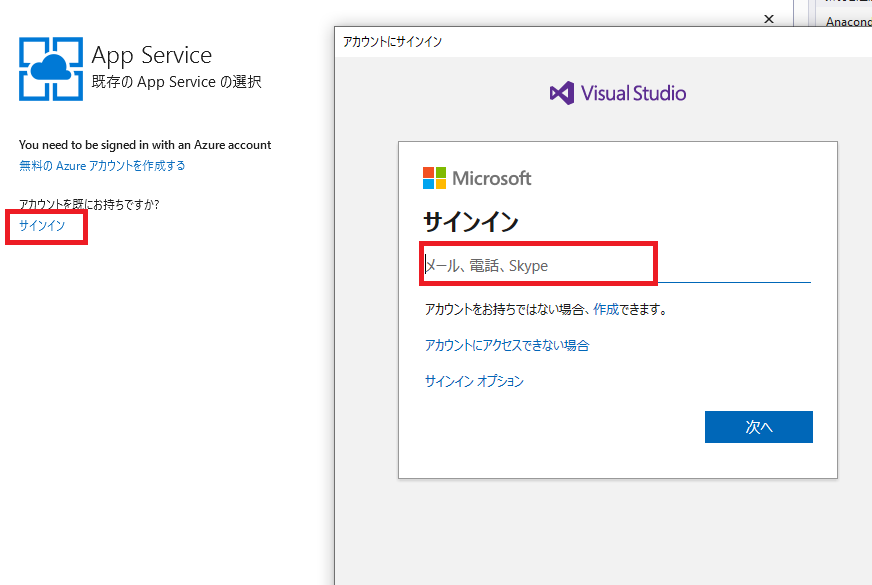Click the アカウントを既にお持ちですか? text
Viewport: 872px width, 585px height.
coord(89,204)
